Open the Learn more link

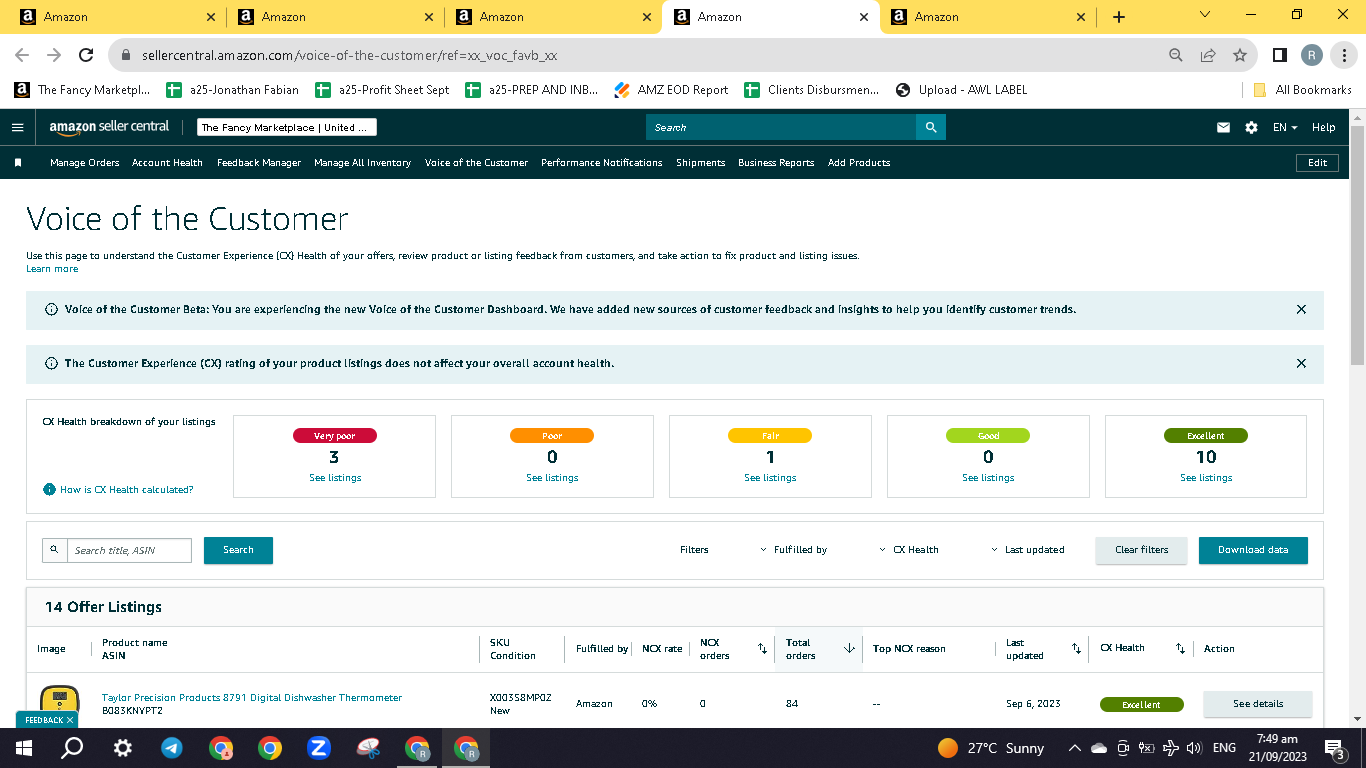pos(52,269)
